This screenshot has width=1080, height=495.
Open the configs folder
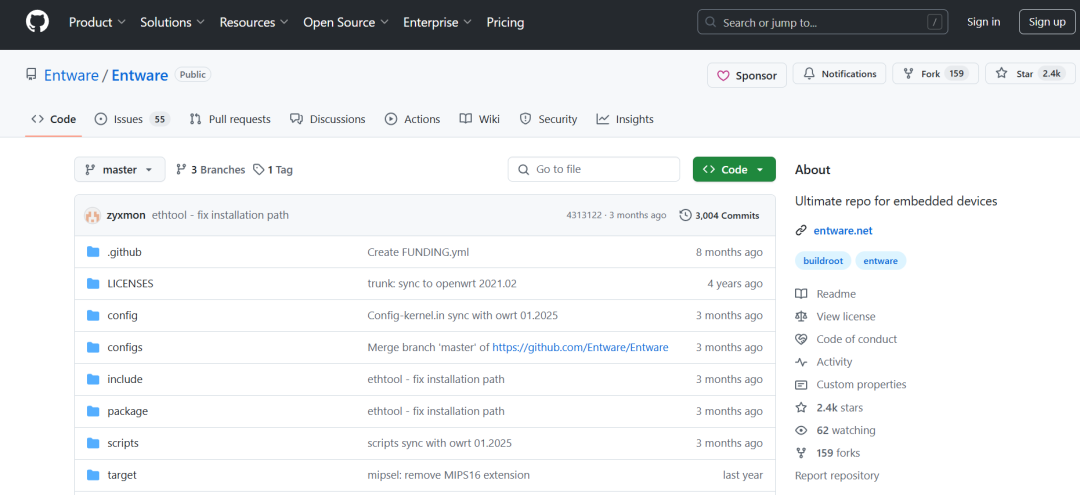[125, 347]
